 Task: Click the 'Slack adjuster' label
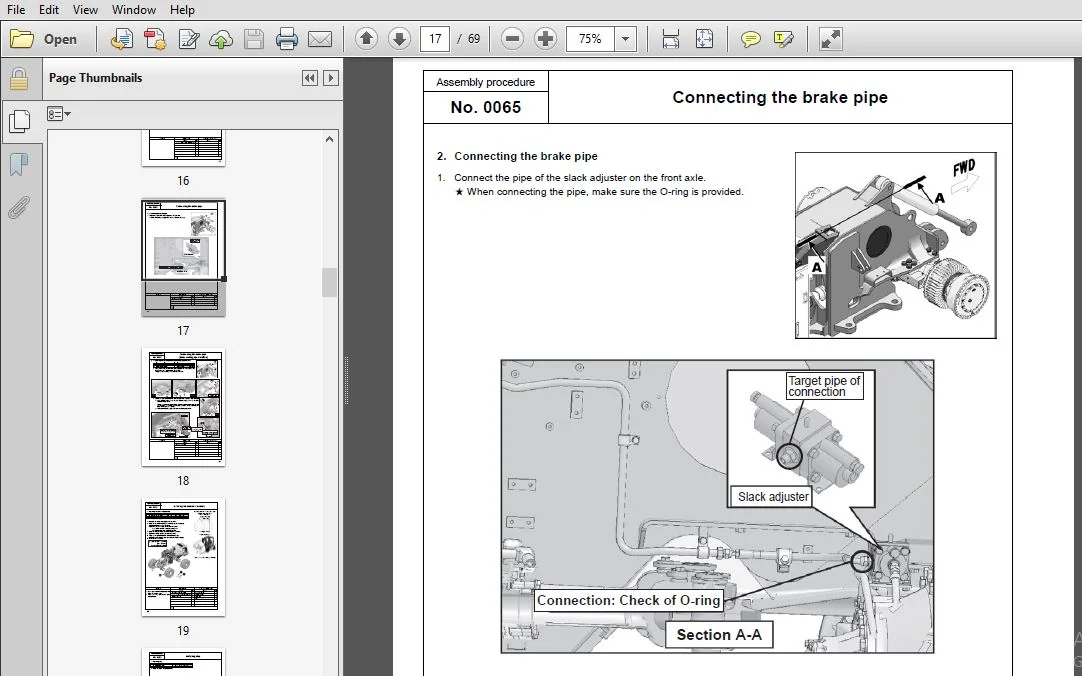pos(773,497)
